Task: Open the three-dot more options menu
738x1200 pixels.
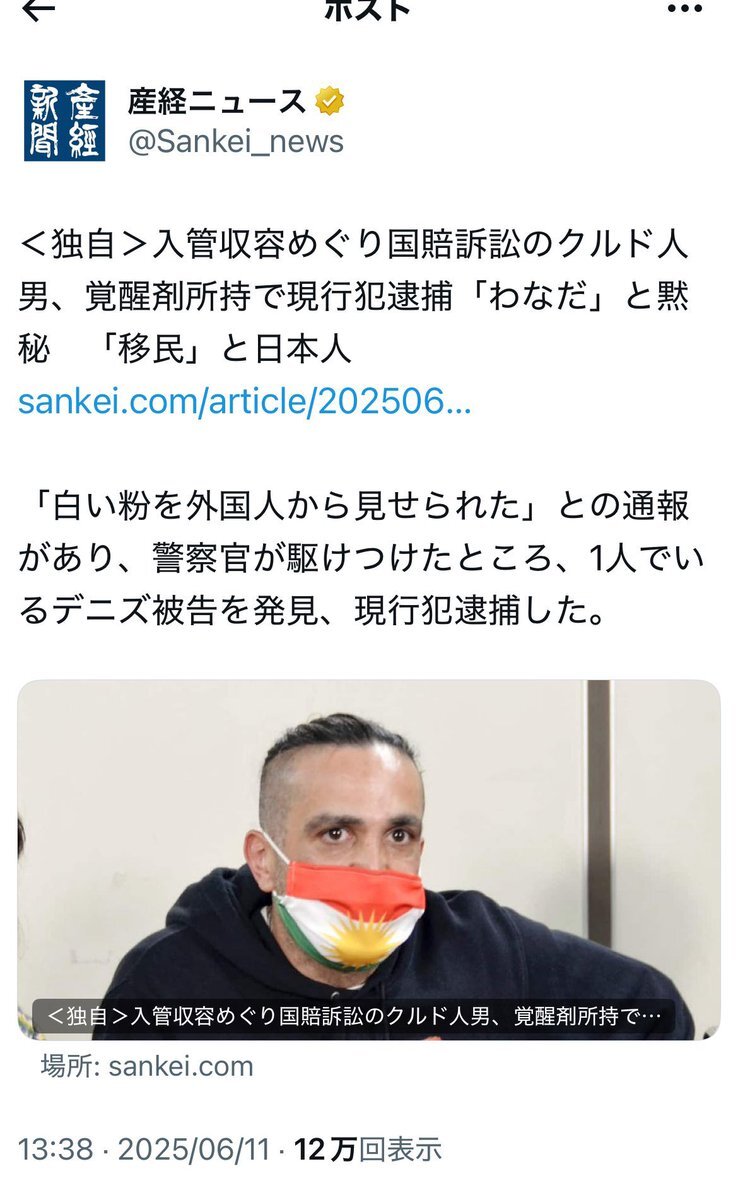Action: click(685, 8)
